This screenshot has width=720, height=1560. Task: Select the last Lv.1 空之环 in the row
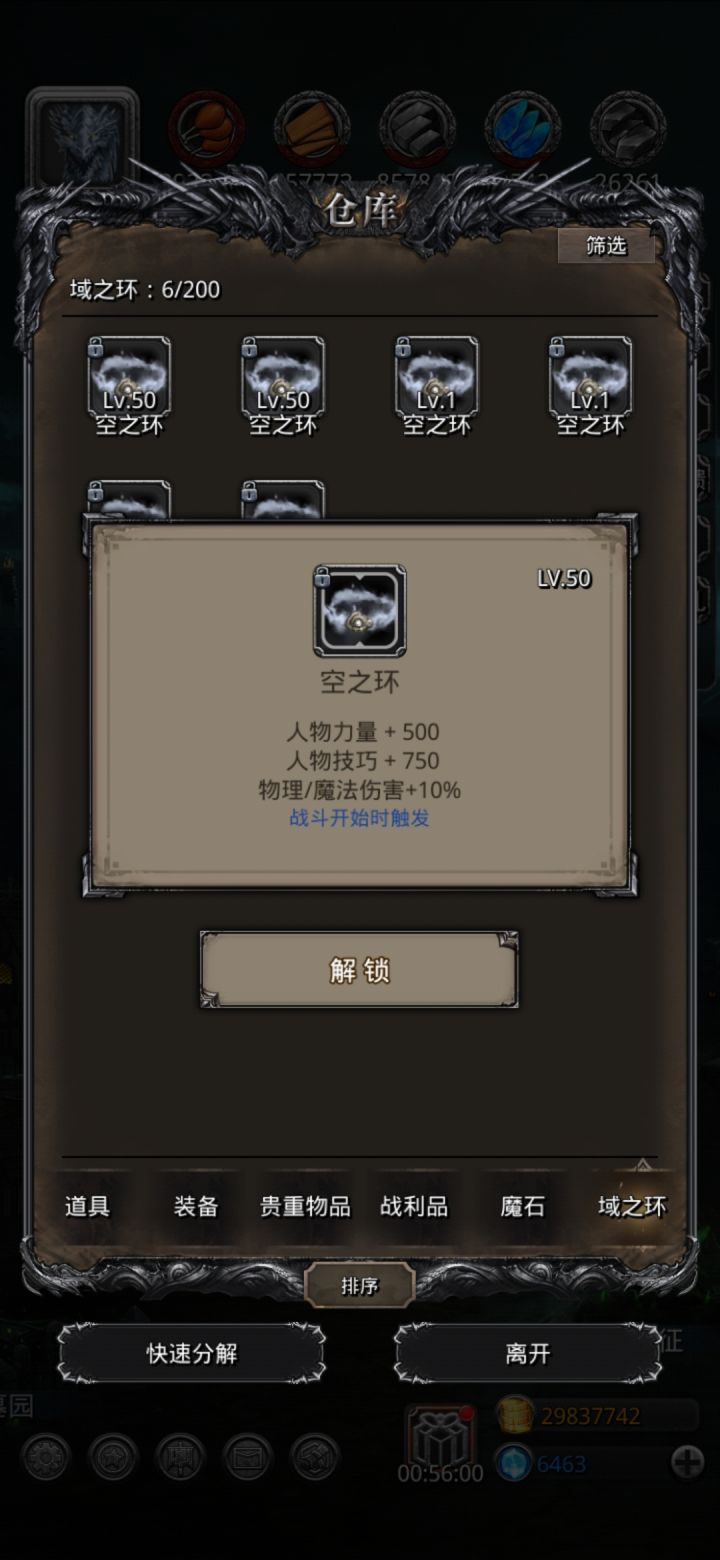click(590, 384)
